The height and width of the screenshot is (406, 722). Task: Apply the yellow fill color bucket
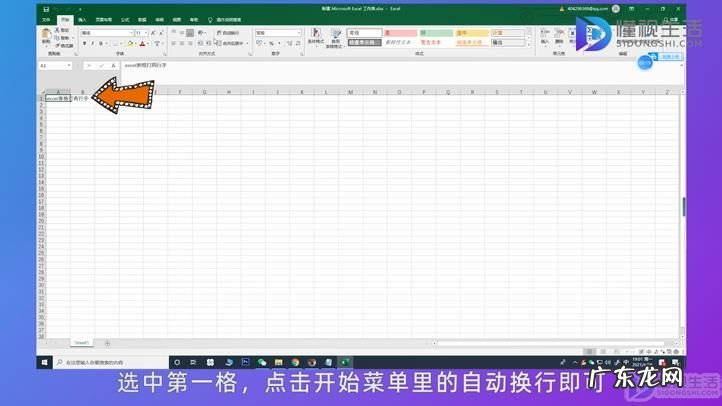(130, 43)
